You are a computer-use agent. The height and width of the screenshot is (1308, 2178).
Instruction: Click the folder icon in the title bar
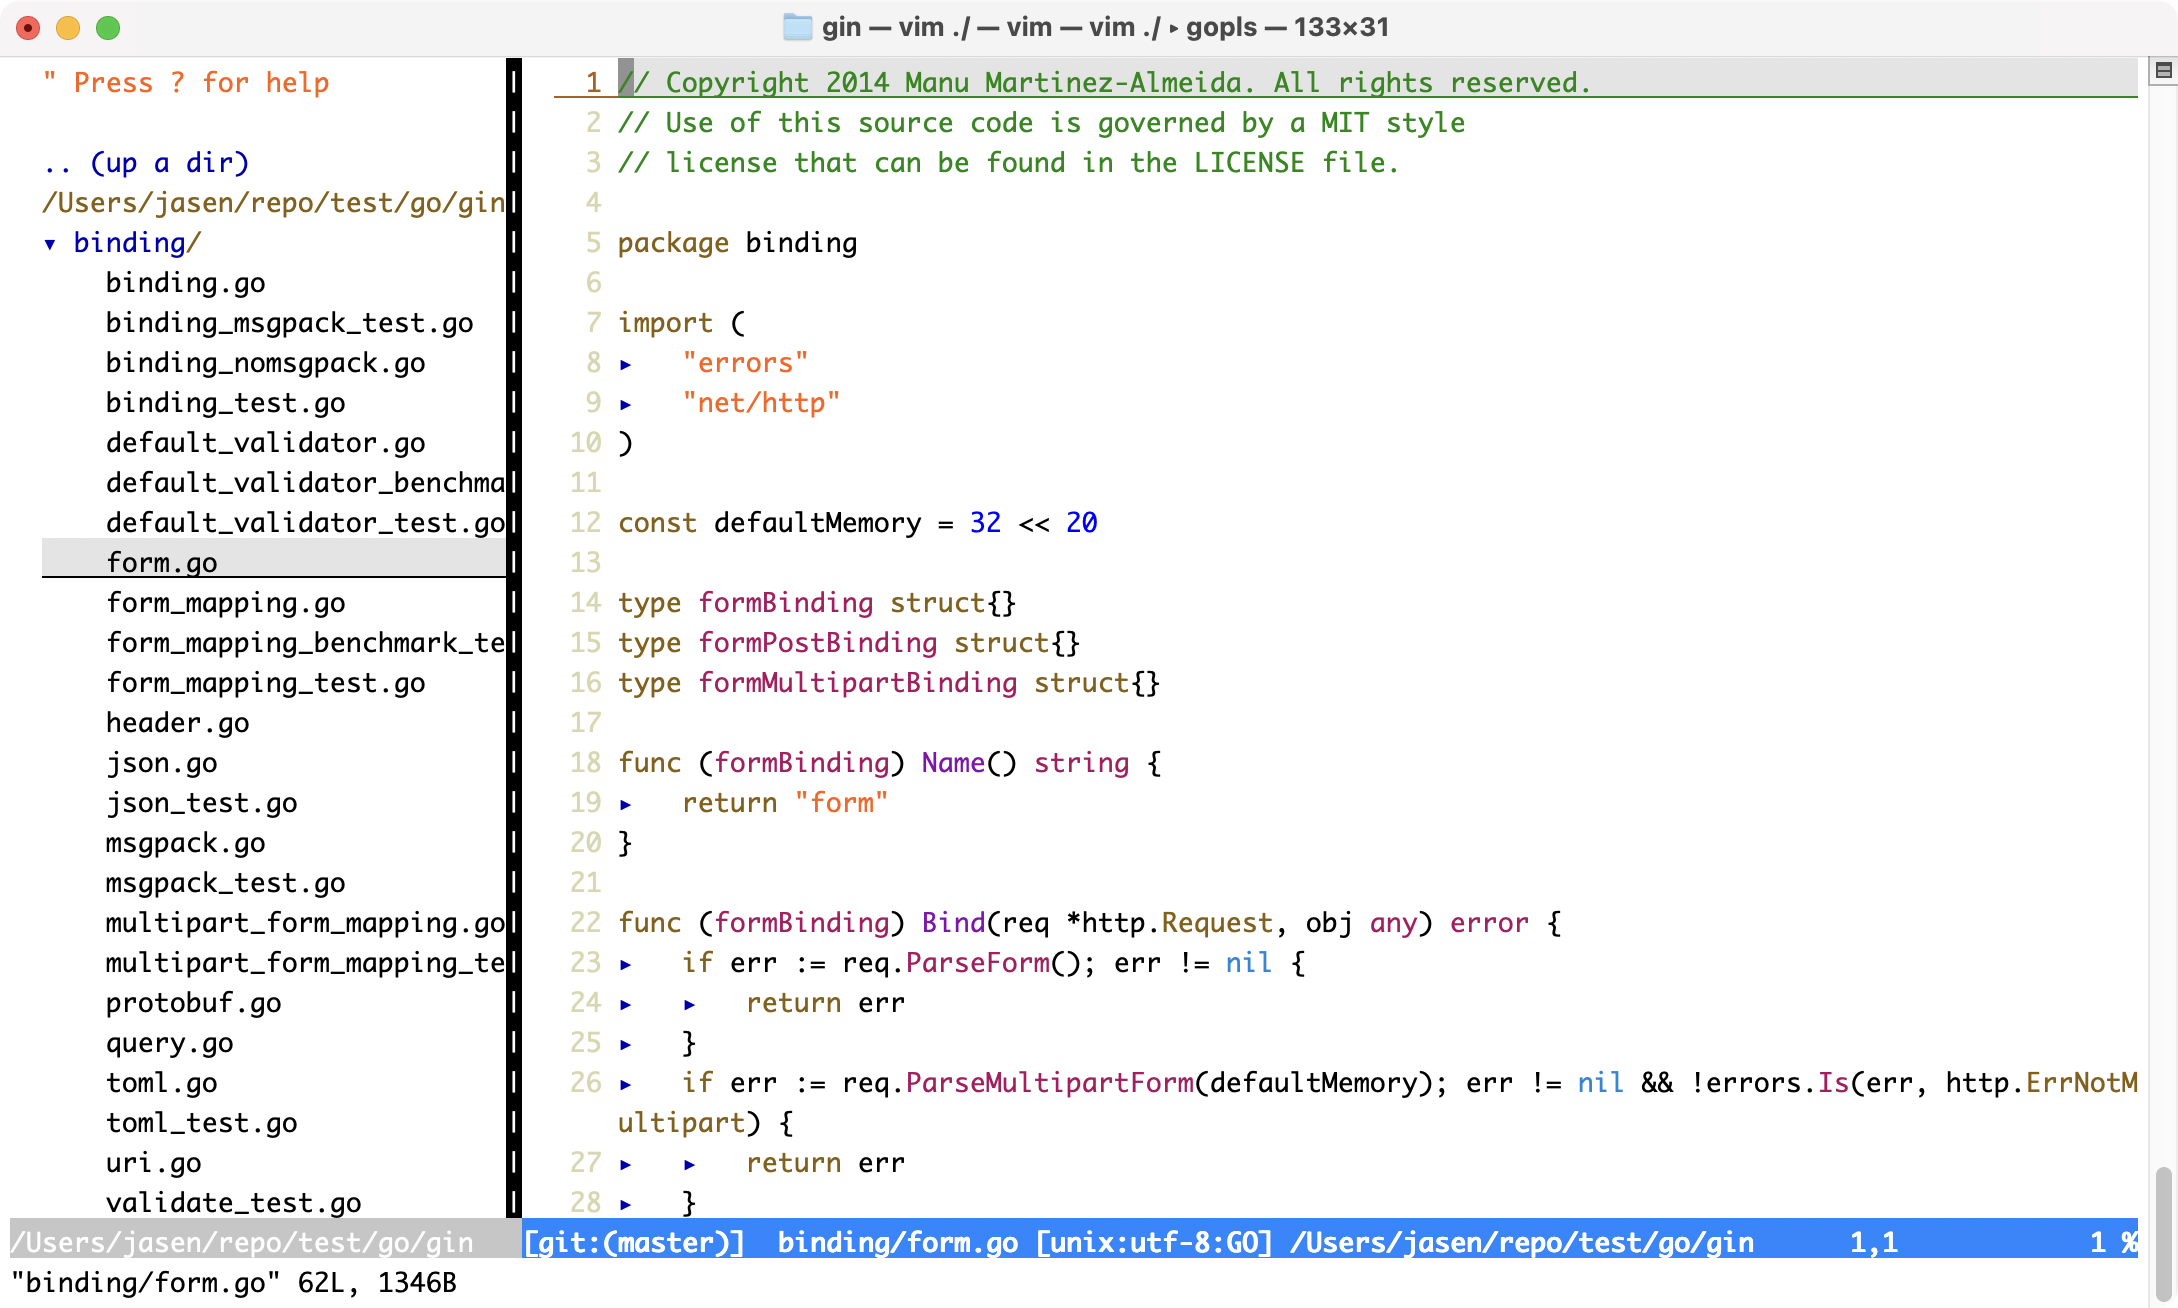(797, 27)
